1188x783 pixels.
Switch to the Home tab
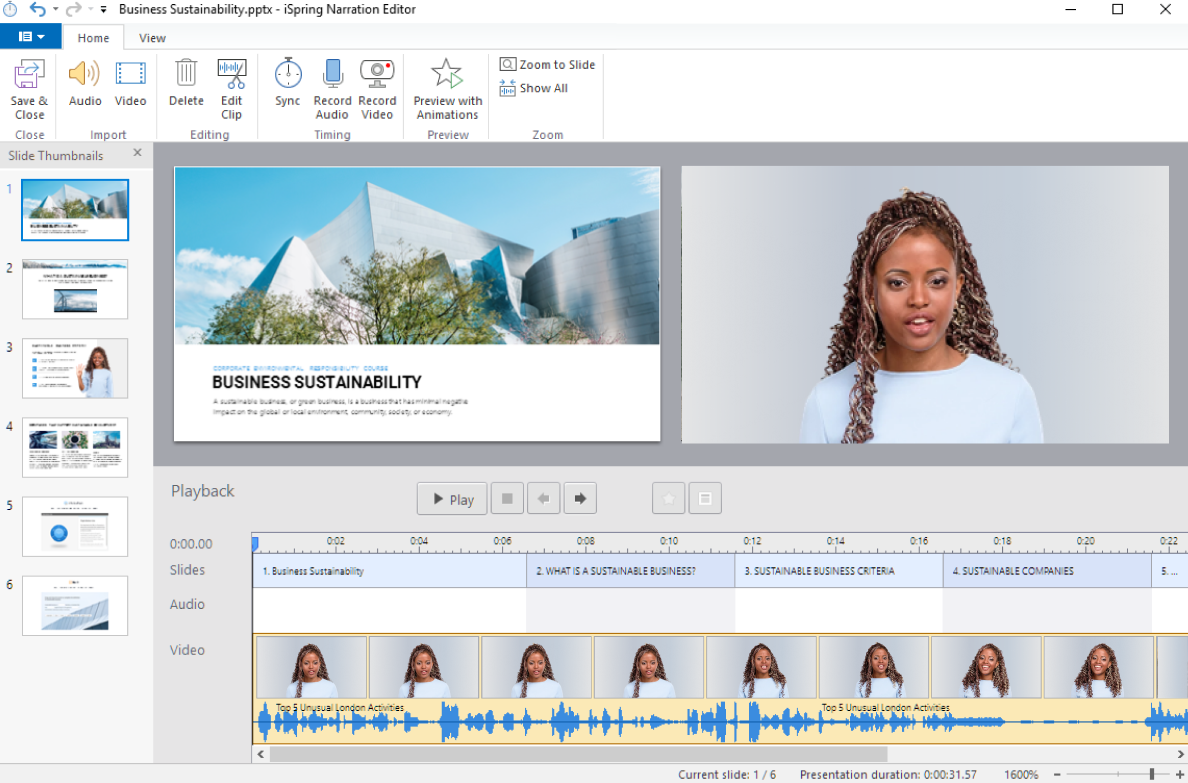click(94, 37)
